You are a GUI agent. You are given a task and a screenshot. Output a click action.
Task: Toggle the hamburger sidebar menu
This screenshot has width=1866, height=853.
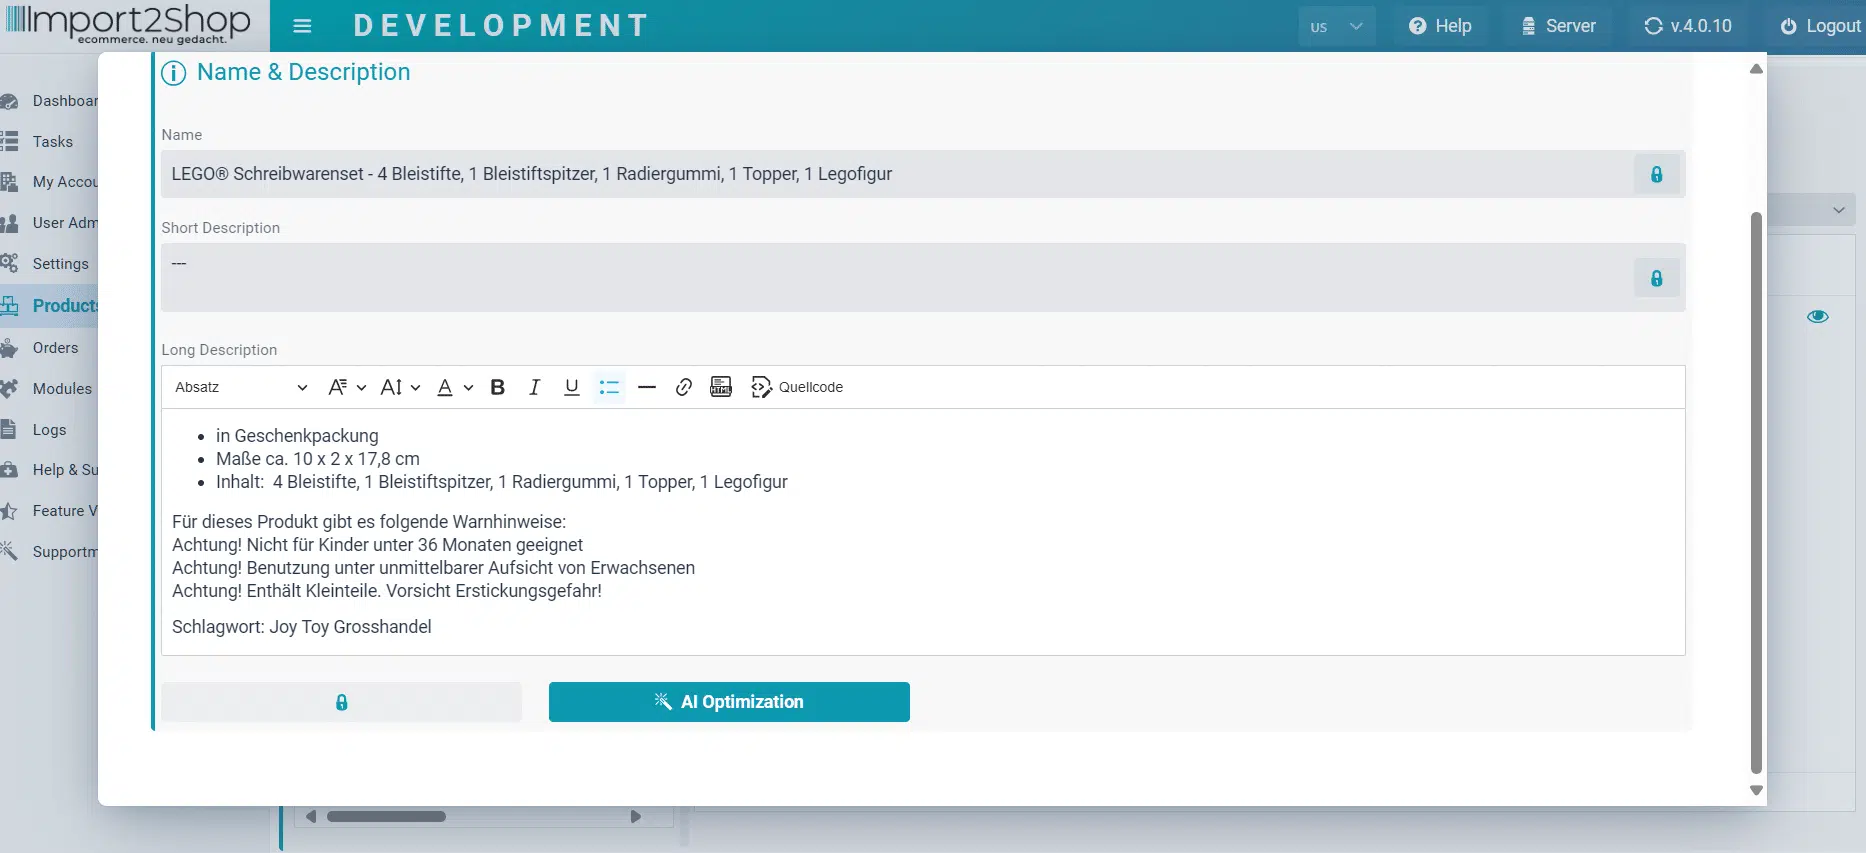(x=302, y=26)
